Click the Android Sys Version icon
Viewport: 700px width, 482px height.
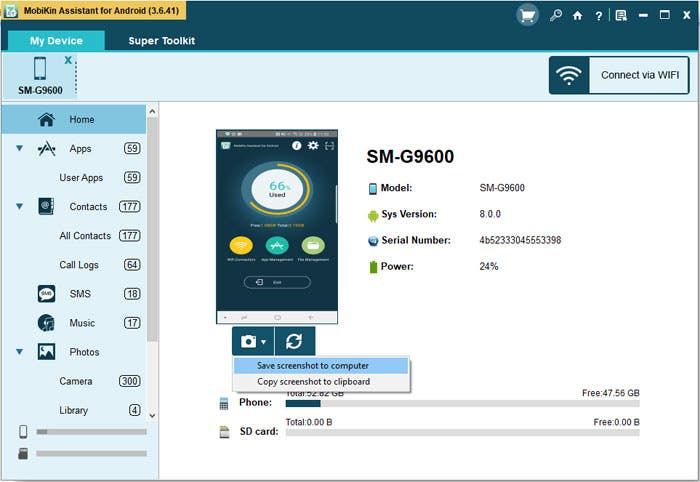(x=373, y=216)
